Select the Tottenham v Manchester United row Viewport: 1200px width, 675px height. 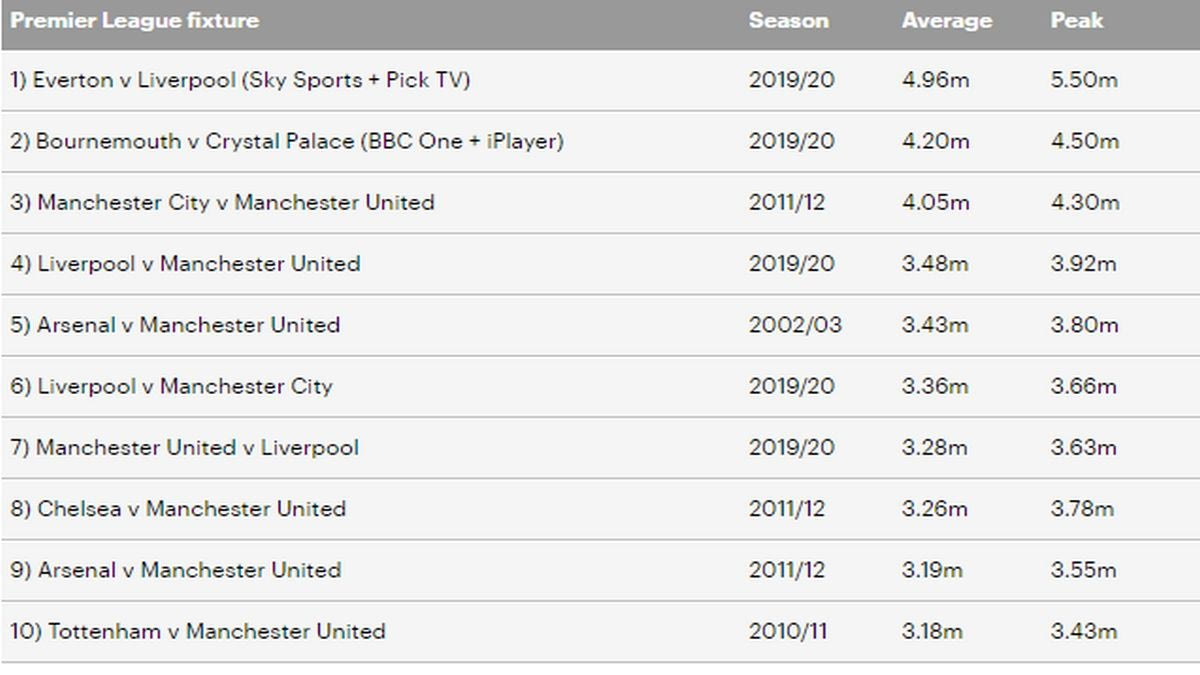pos(198,631)
